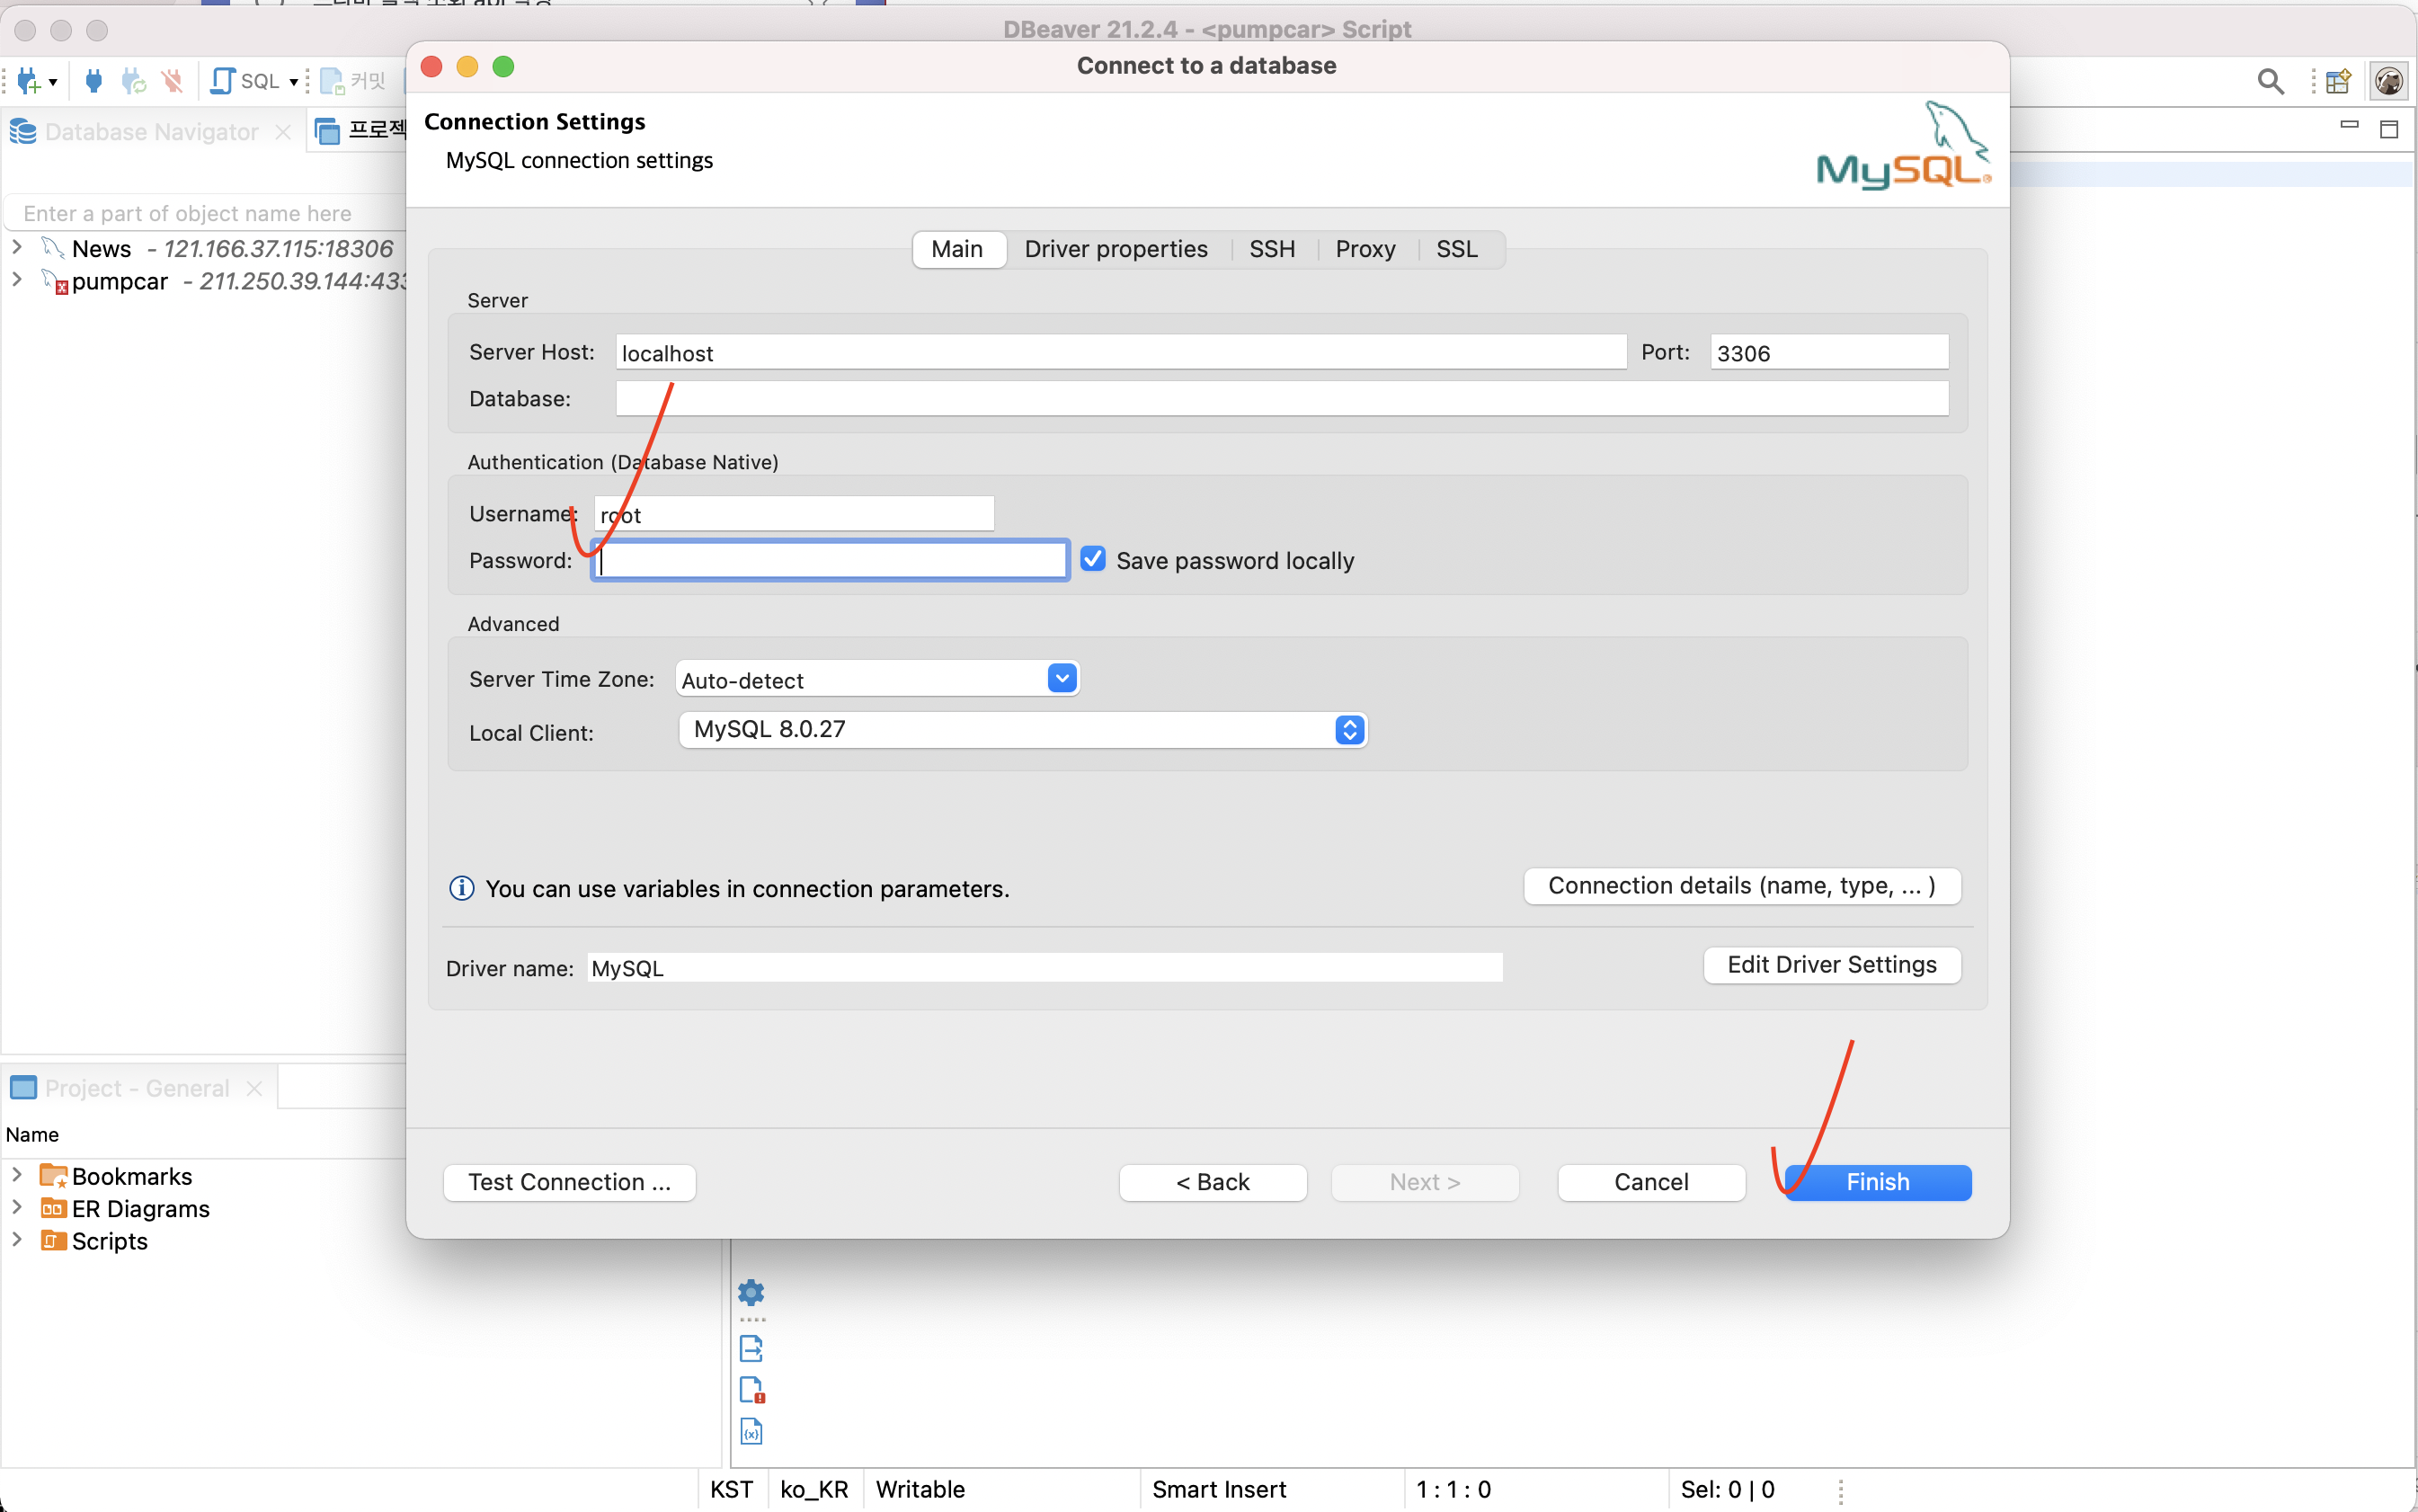The image size is (2418, 1512).
Task: Switch to the Driver properties tab
Action: tap(1115, 247)
